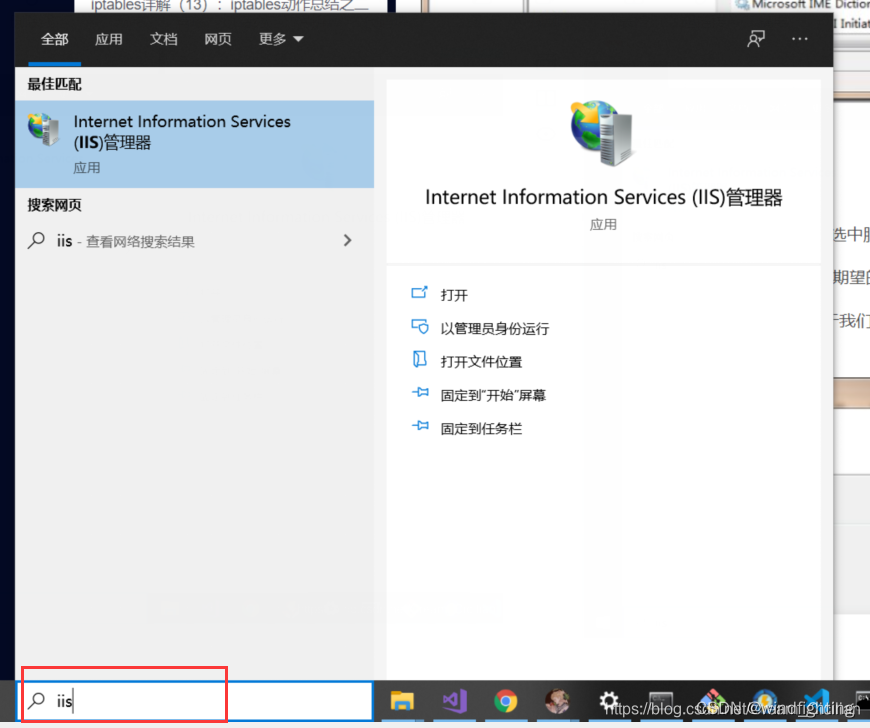
Task: Click the open-window icon beside 打开
Action: click(x=419, y=292)
